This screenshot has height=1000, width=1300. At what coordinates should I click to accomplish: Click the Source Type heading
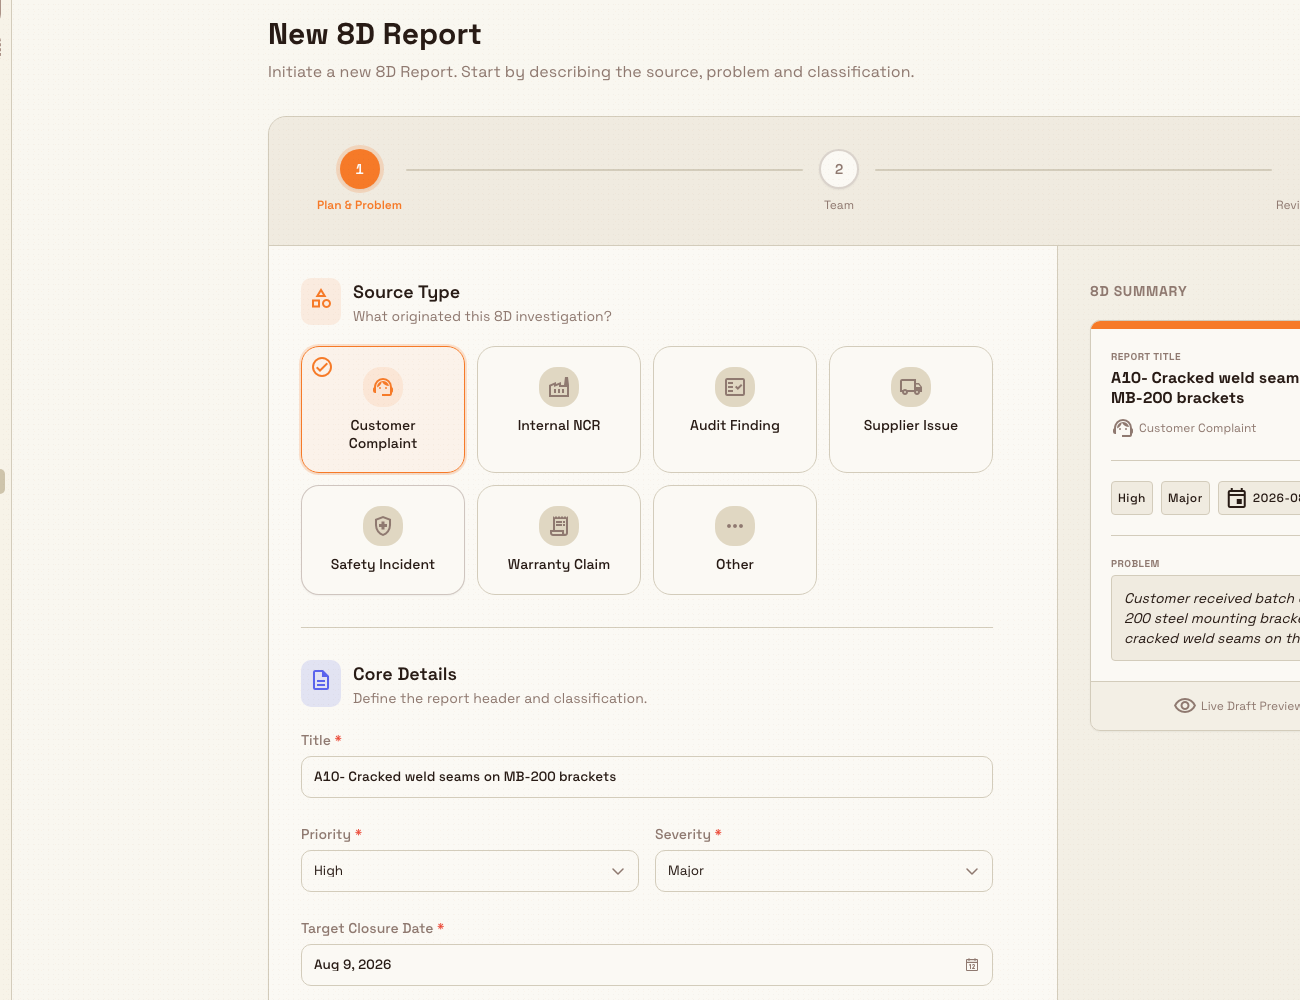pos(406,292)
